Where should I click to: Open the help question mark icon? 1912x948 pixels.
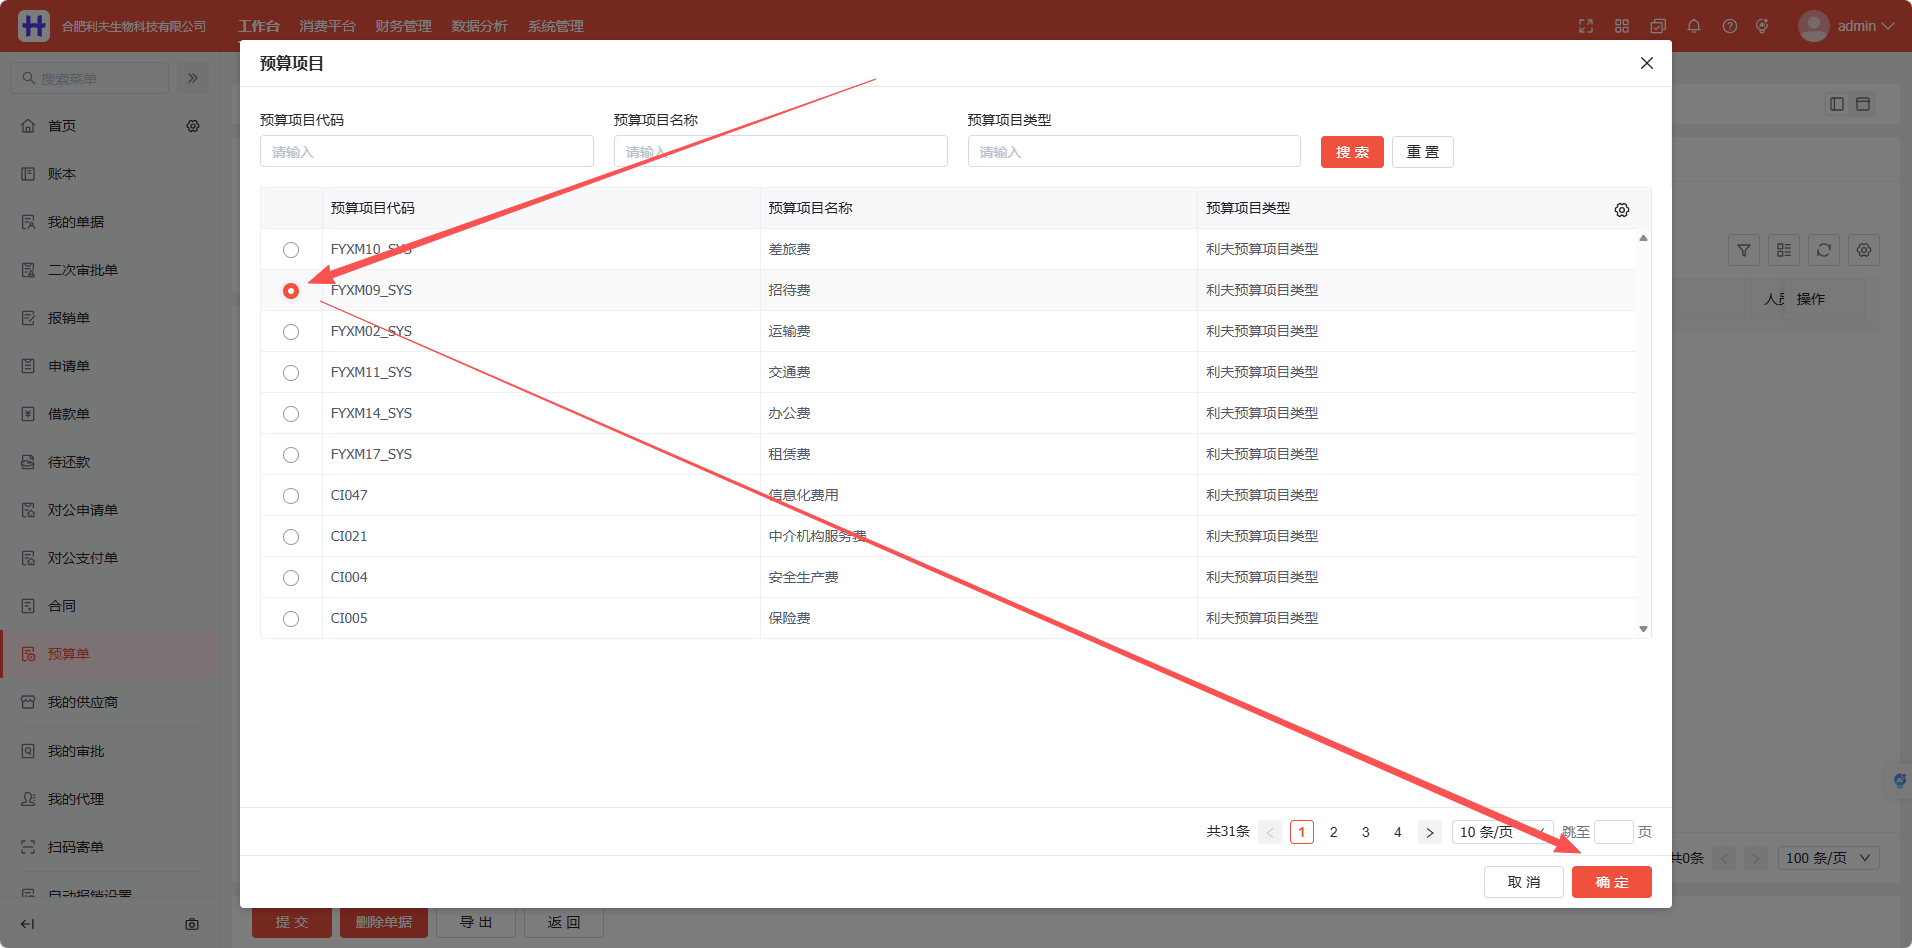[x=1730, y=26]
